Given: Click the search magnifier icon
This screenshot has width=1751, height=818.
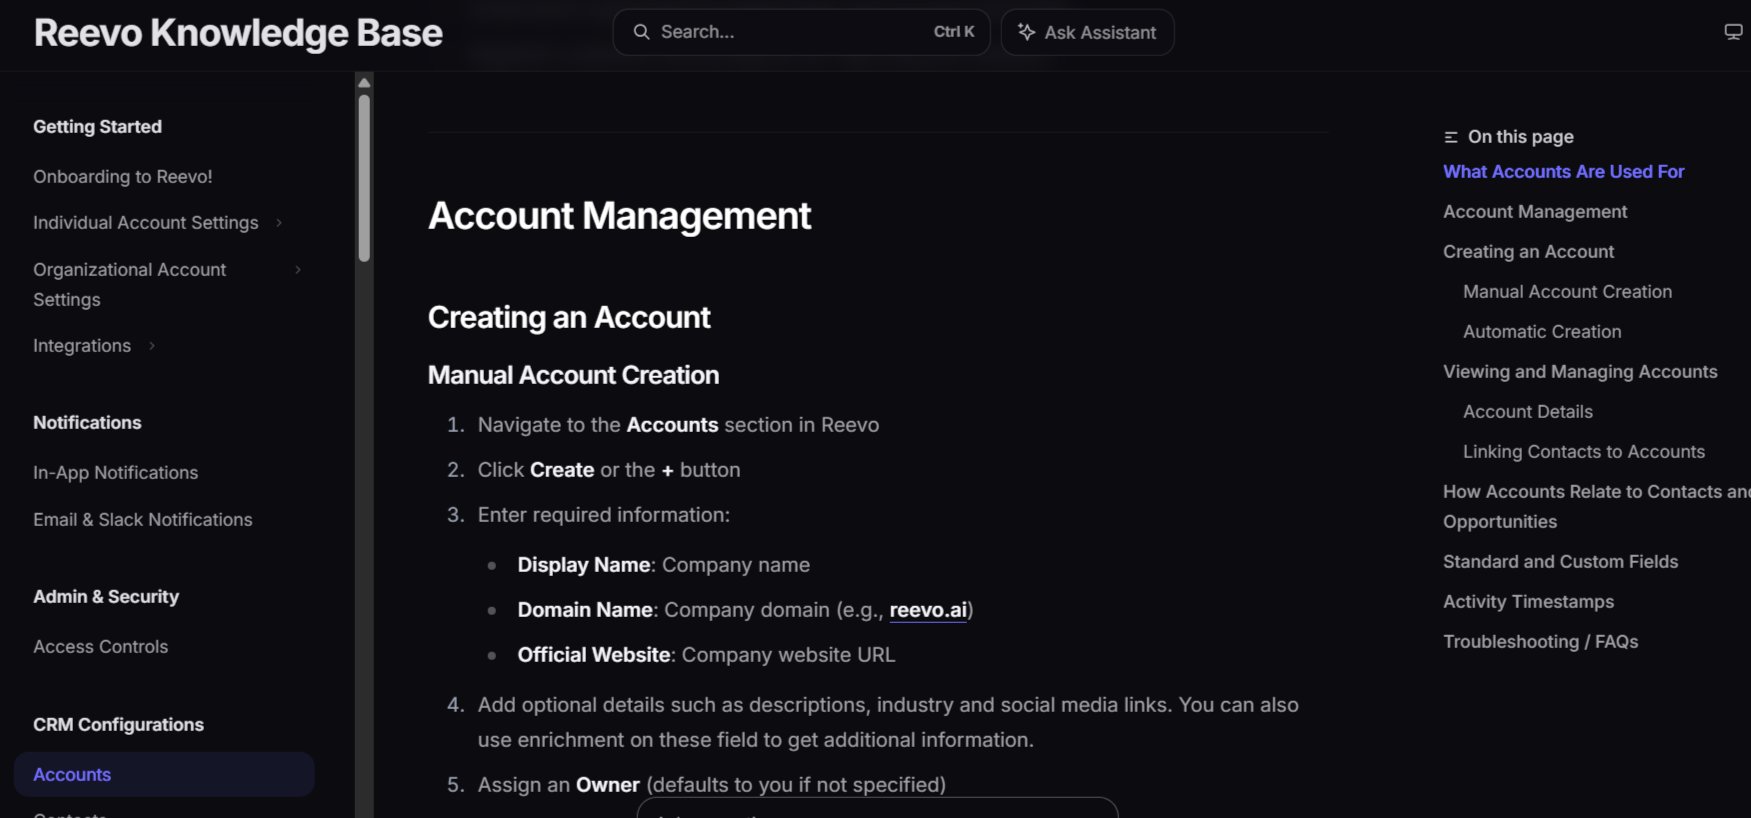Looking at the screenshot, I should [641, 32].
